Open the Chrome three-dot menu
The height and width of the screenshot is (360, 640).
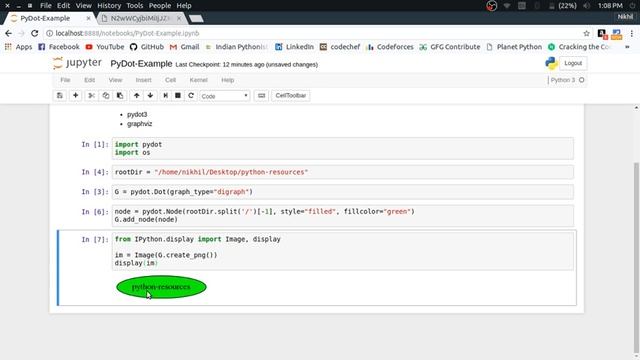[632, 33]
